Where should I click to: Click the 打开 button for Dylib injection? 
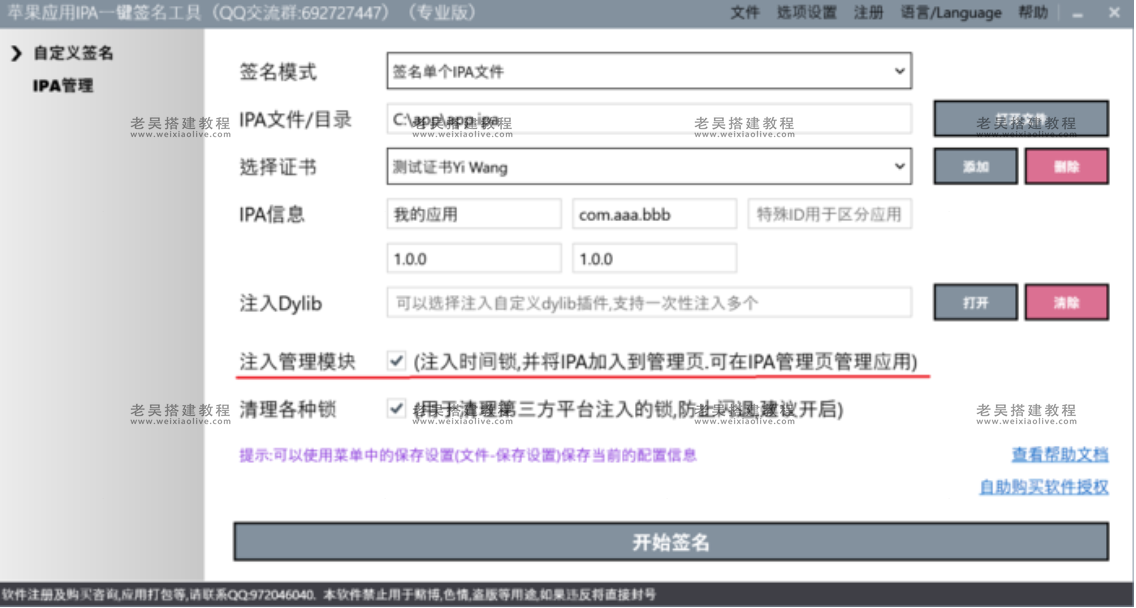pos(975,301)
